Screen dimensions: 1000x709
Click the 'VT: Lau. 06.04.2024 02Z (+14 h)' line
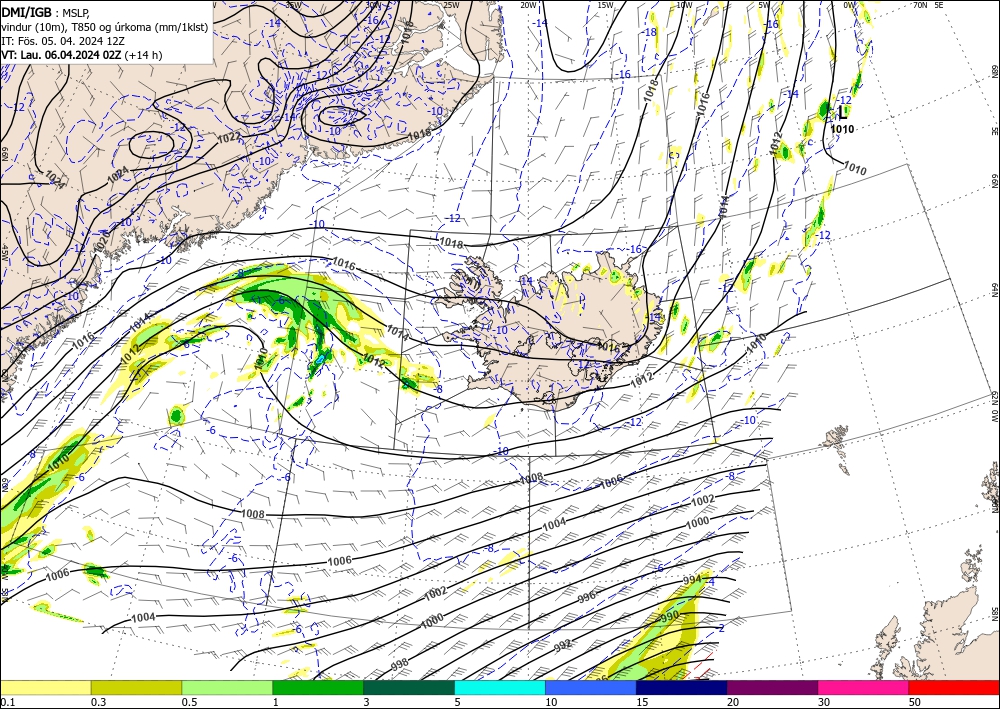(x=82, y=55)
